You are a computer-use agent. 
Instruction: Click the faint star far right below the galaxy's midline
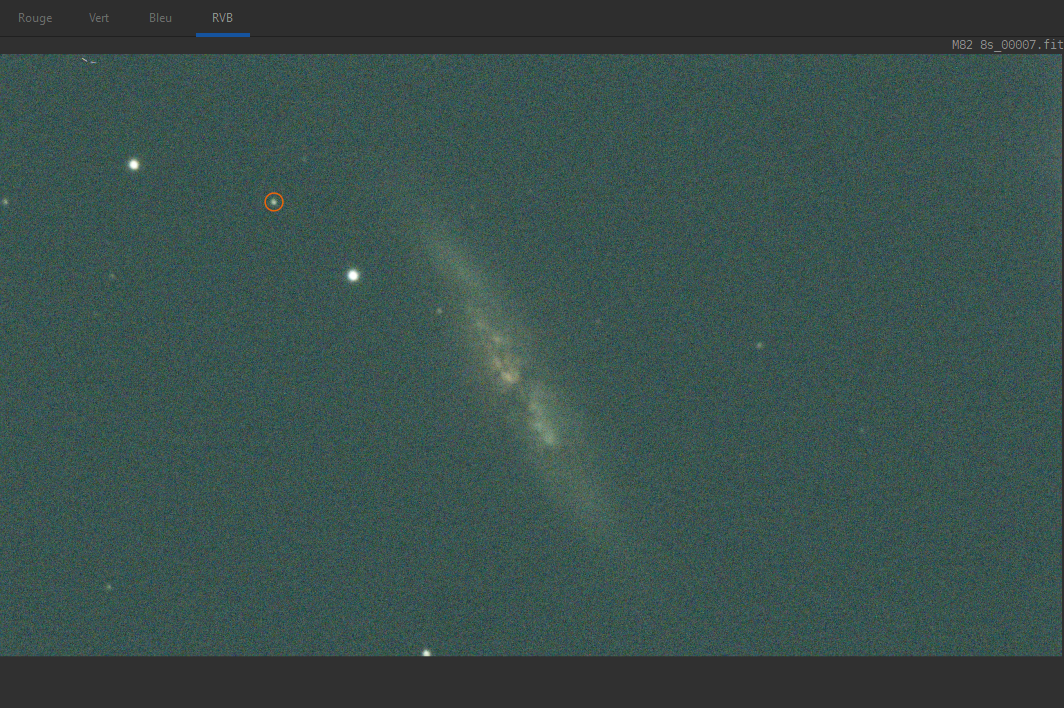[x=862, y=430]
